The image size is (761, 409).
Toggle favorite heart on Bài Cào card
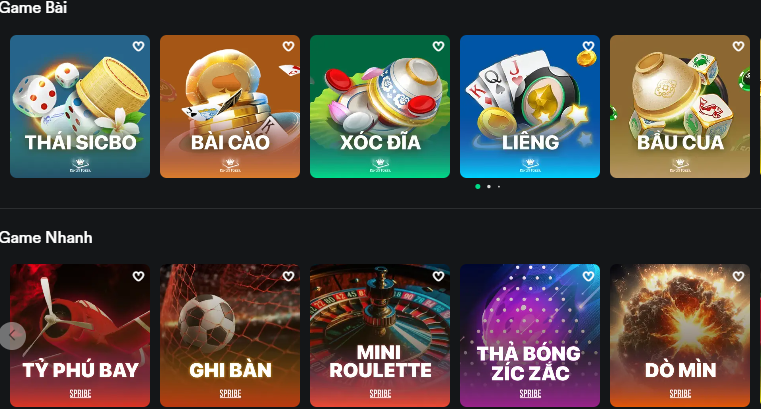pyautogui.click(x=288, y=46)
